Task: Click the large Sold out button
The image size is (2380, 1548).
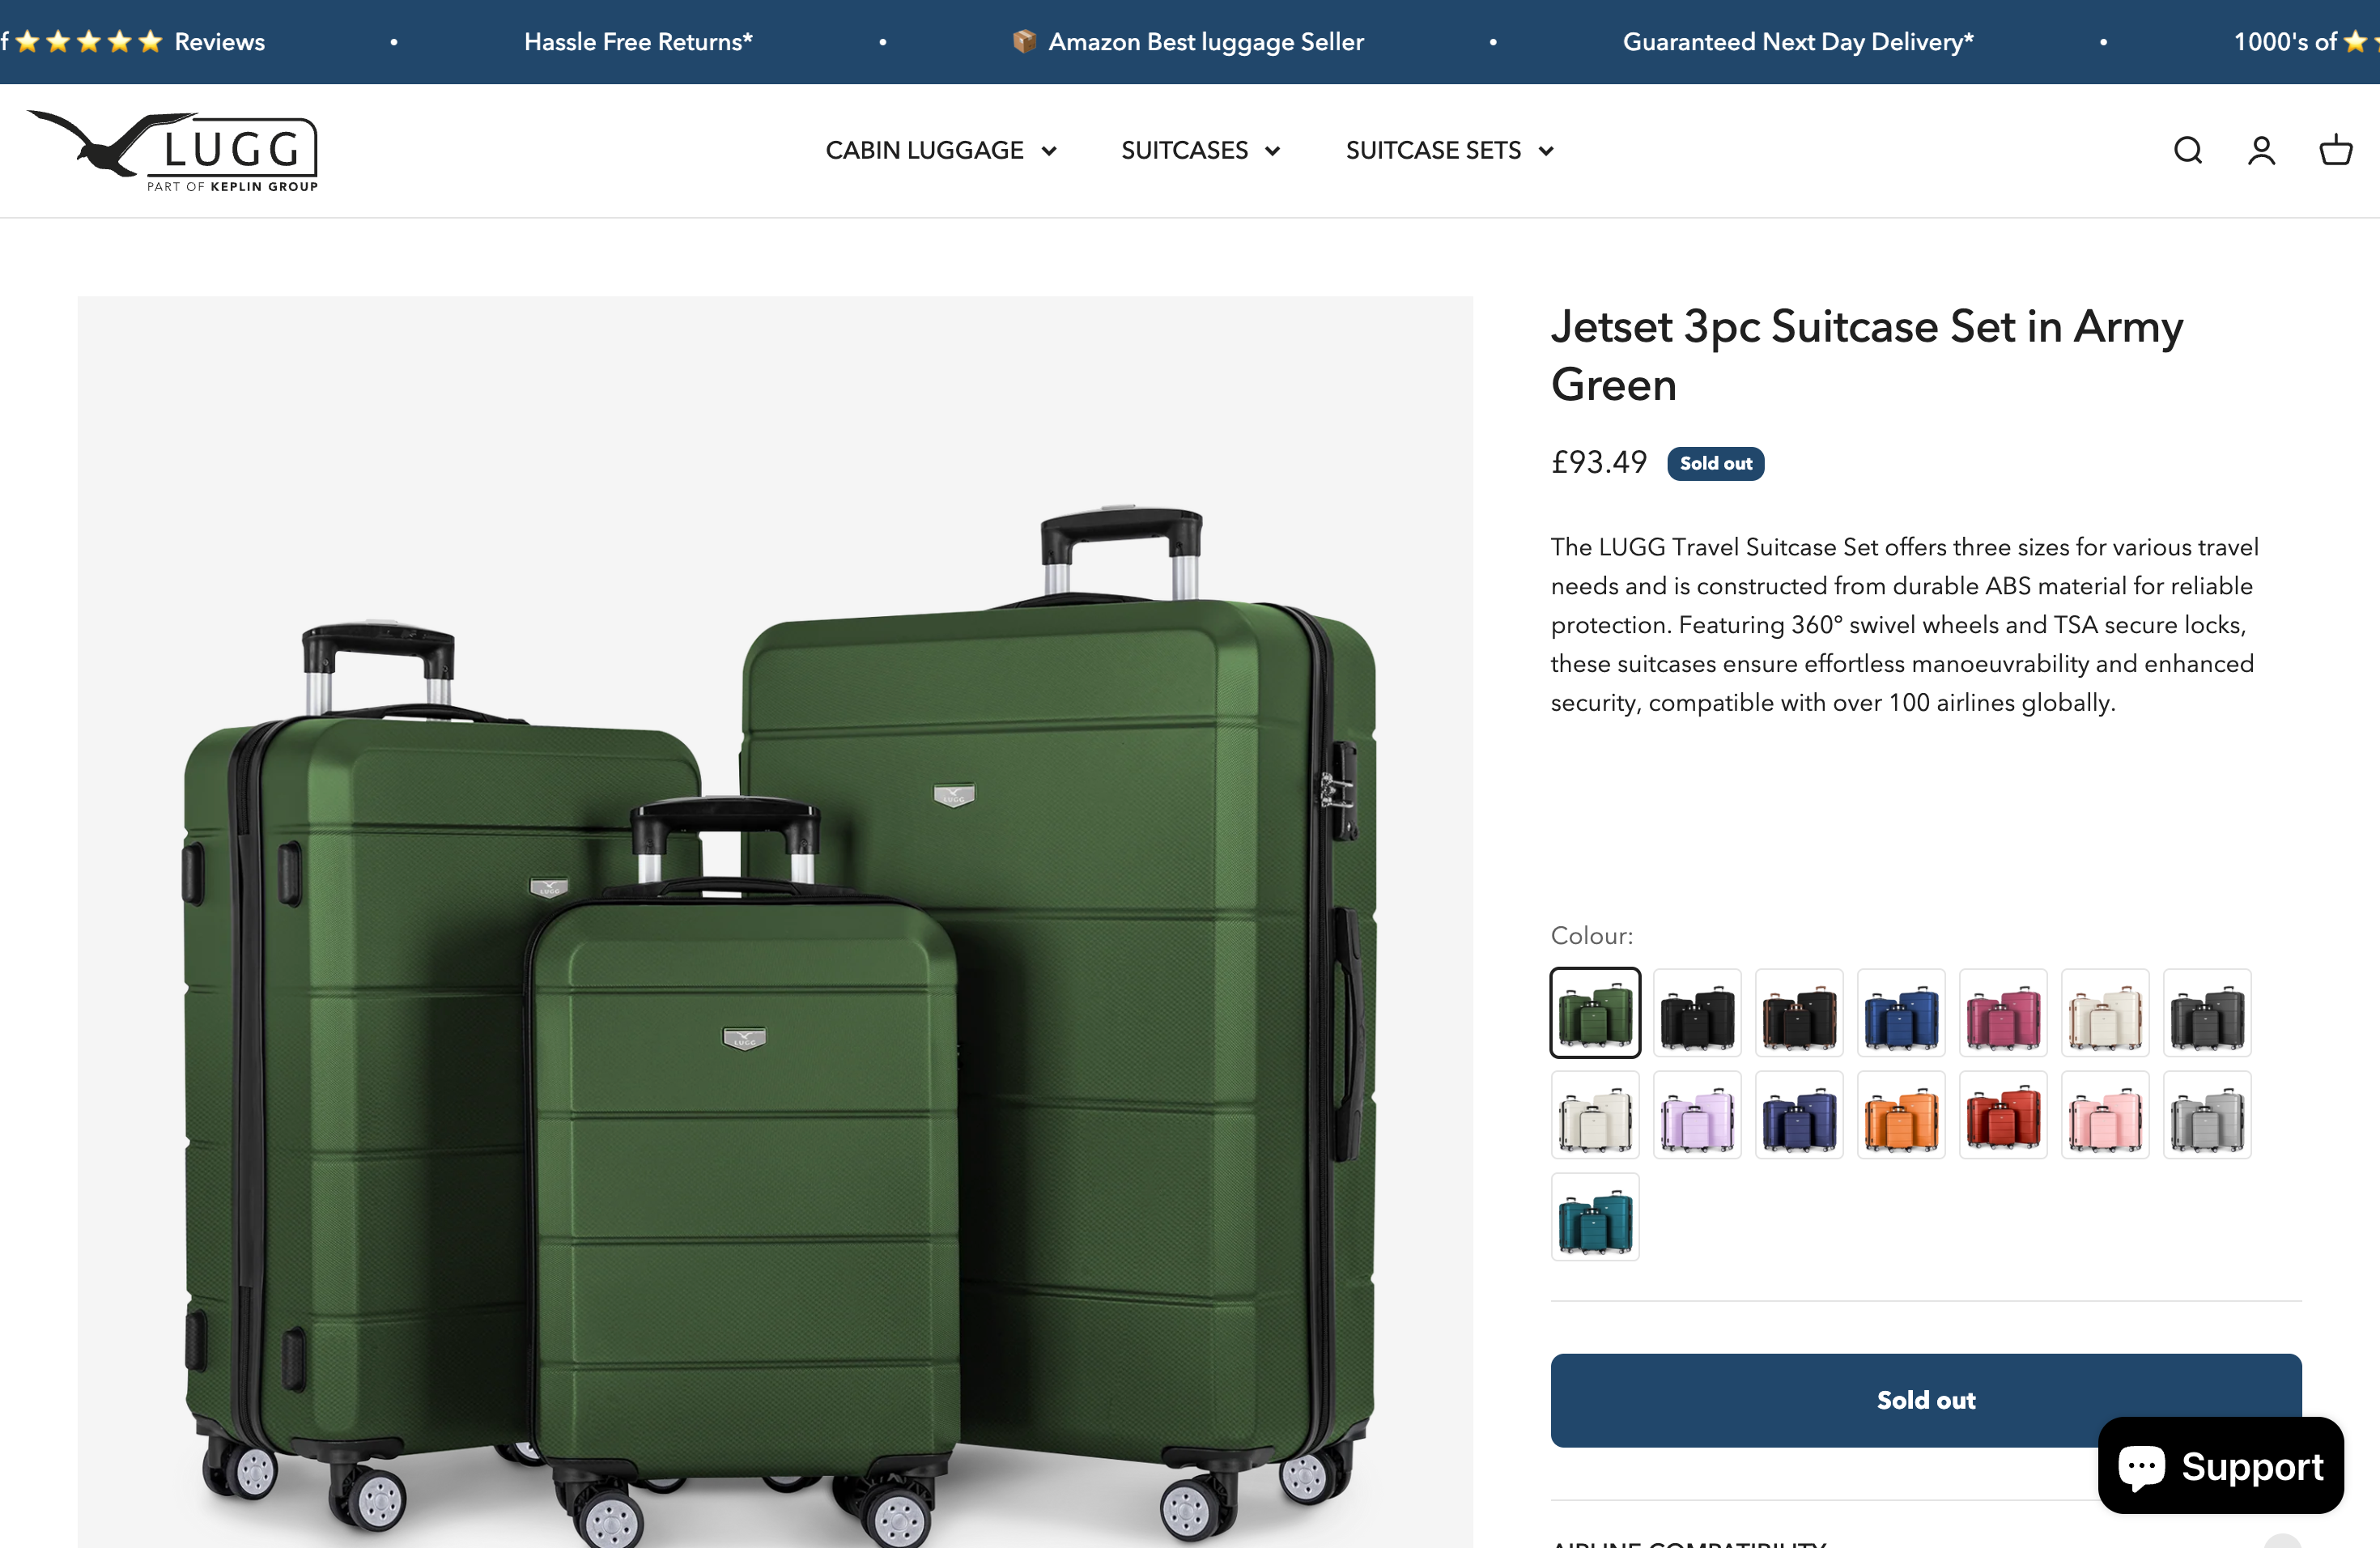Action: tap(1925, 1400)
